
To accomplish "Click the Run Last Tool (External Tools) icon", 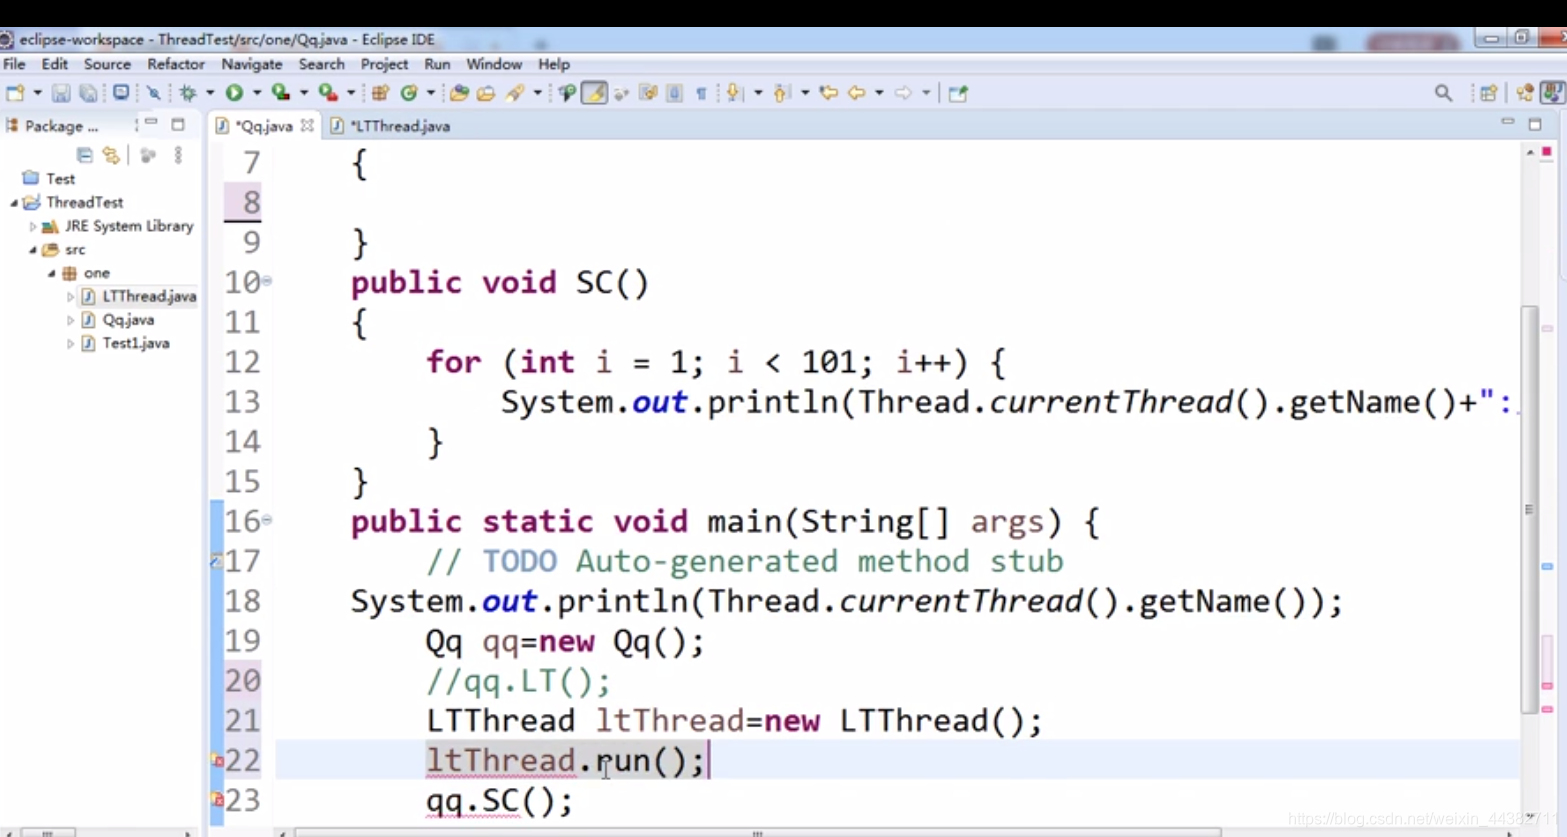I will click(x=328, y=93).
